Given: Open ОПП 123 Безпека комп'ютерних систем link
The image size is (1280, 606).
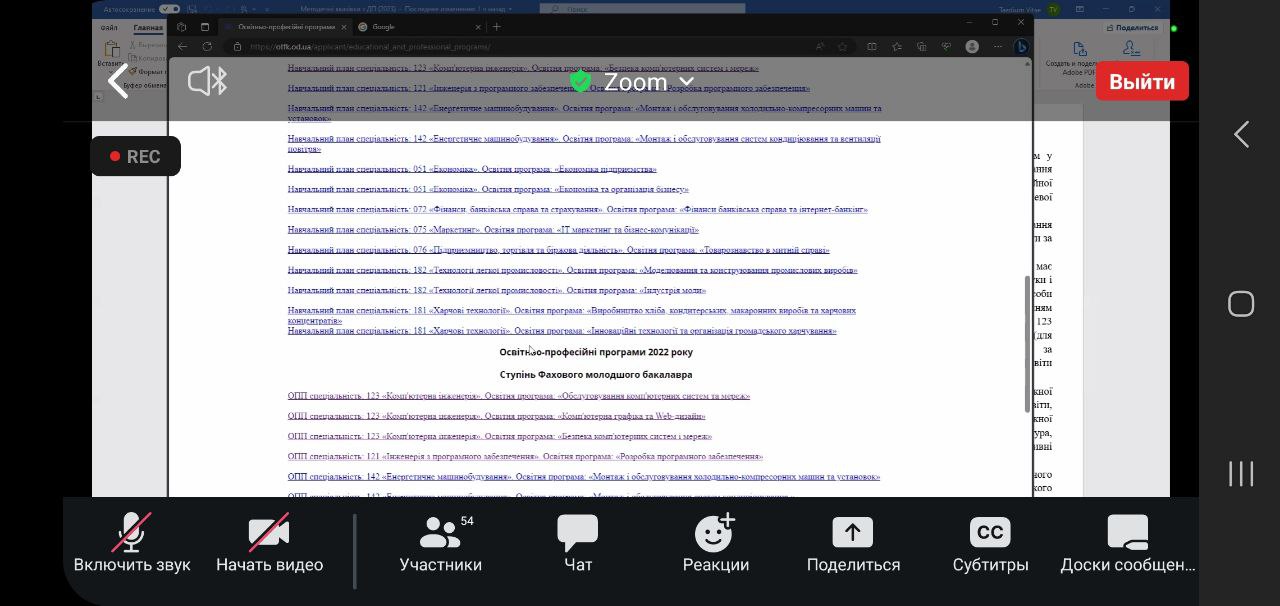Looking at the screenshot, I should point(500,436).
